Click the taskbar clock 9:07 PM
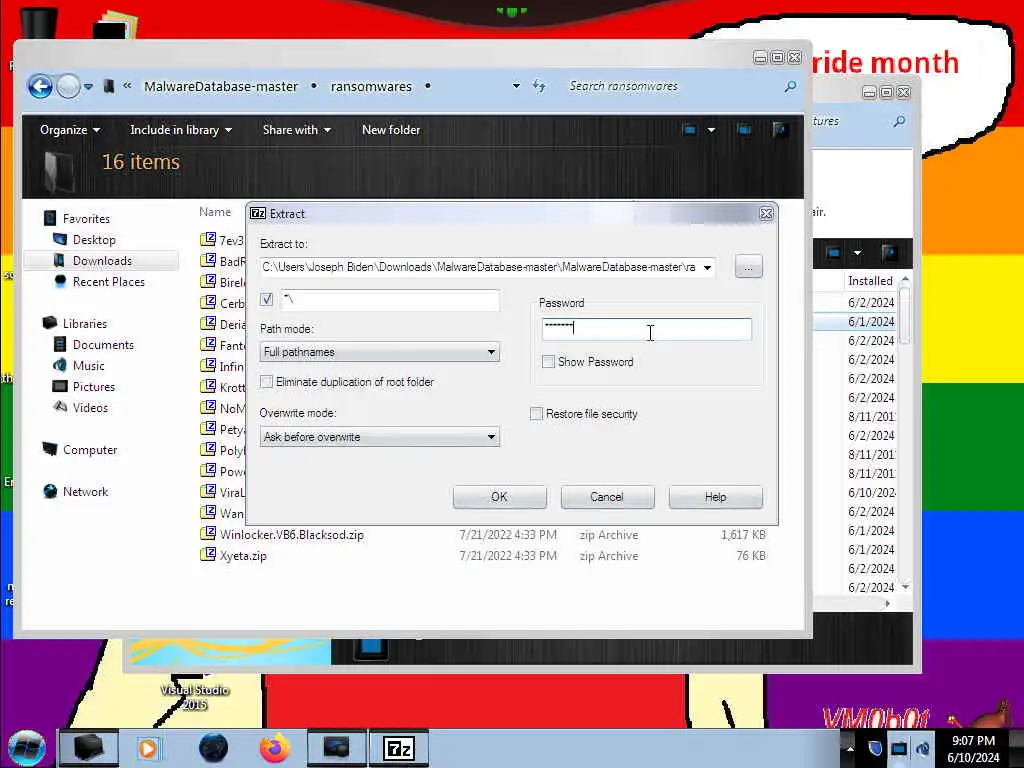1024x768 pixels. click(x=973, y=741)
